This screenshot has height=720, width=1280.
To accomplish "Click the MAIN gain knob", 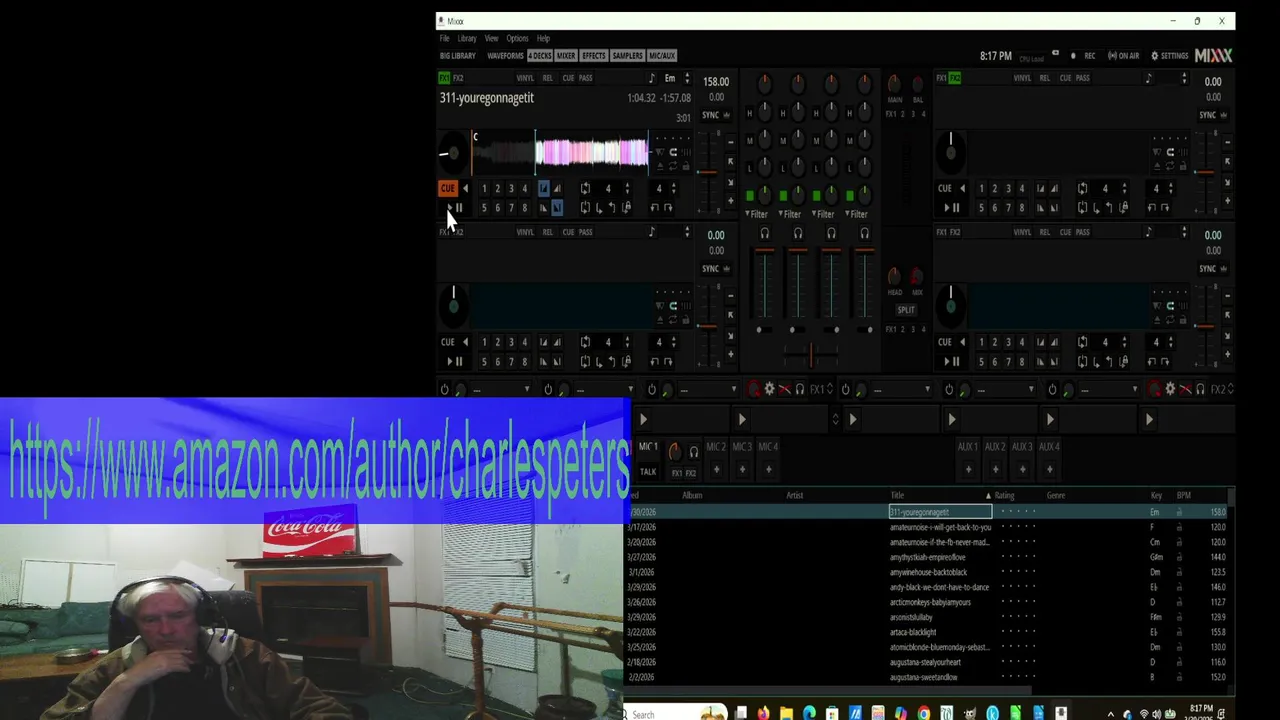I will click(x=894, y=83).
